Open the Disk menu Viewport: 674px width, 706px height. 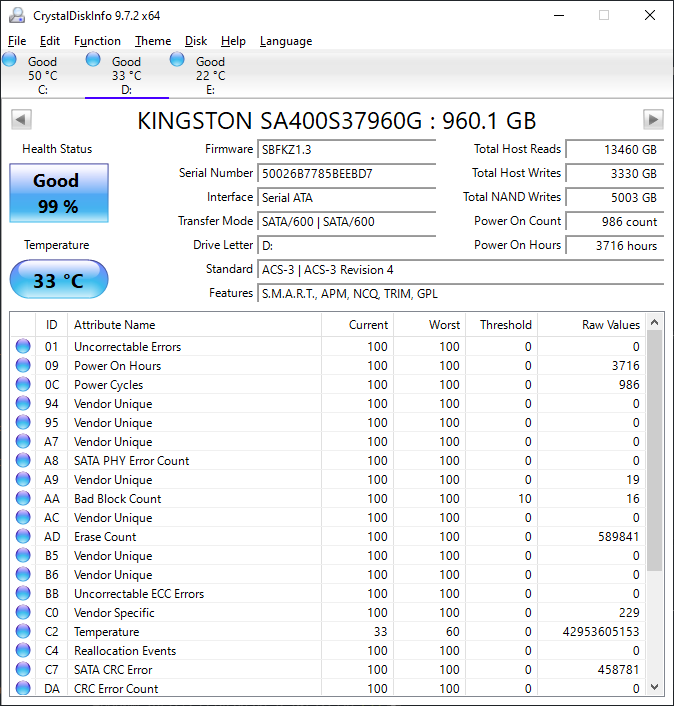pos(196,41)
